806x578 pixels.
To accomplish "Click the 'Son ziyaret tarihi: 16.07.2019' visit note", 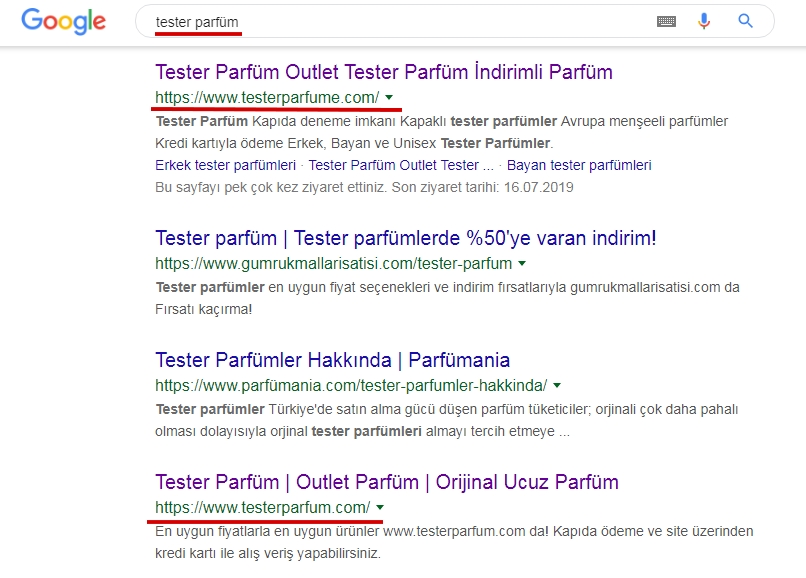I will pyautogui.click(x=482, y=187).
